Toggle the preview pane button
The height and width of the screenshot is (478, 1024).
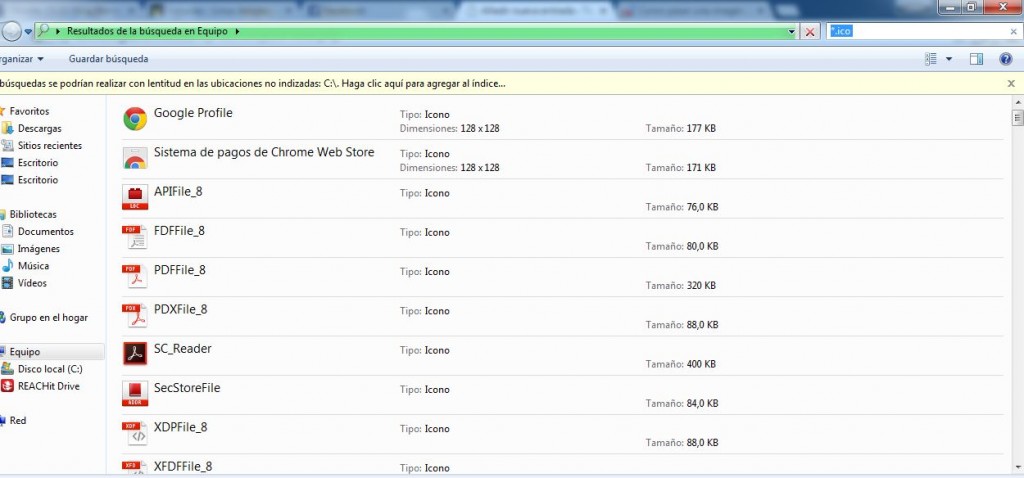point(977,59)
